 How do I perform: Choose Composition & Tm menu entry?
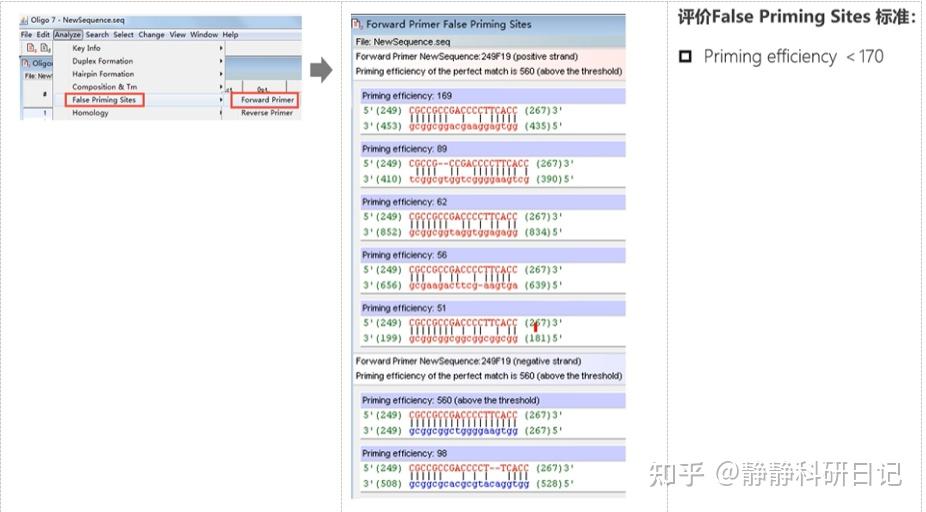pyautogui.click(x=105, y=87)
